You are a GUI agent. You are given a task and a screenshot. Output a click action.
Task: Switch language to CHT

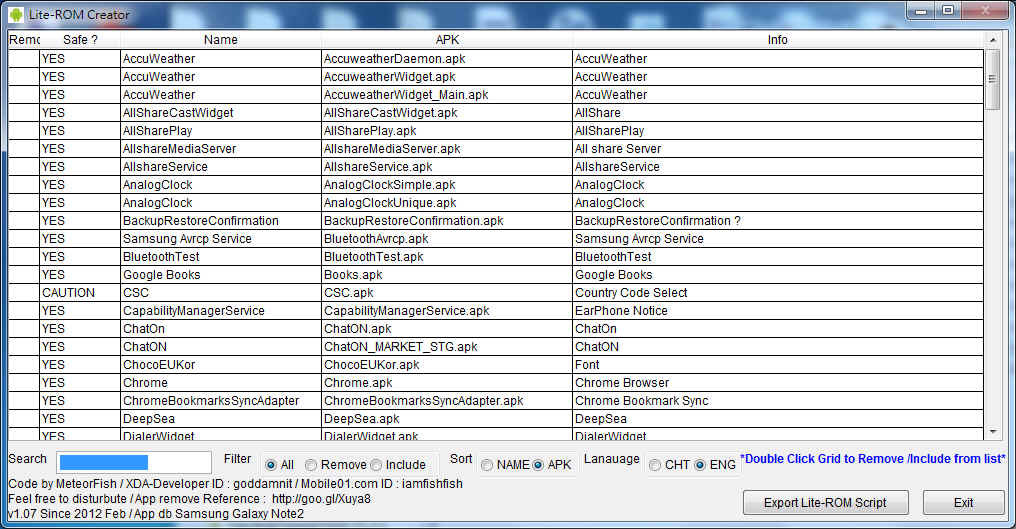coord(655,465)
